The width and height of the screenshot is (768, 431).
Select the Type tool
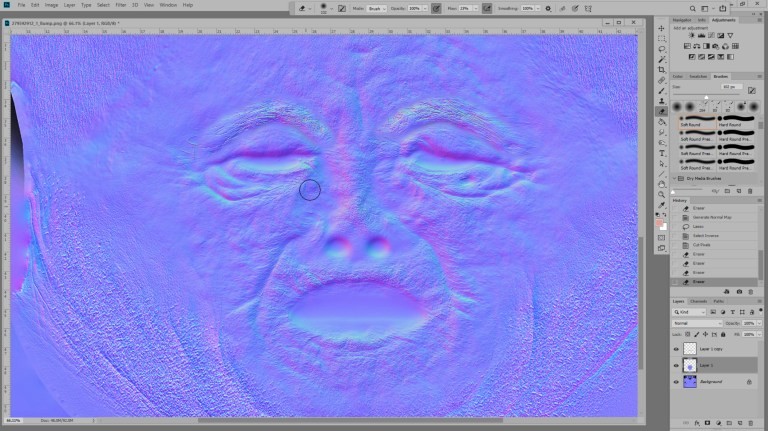coord(662,153)
